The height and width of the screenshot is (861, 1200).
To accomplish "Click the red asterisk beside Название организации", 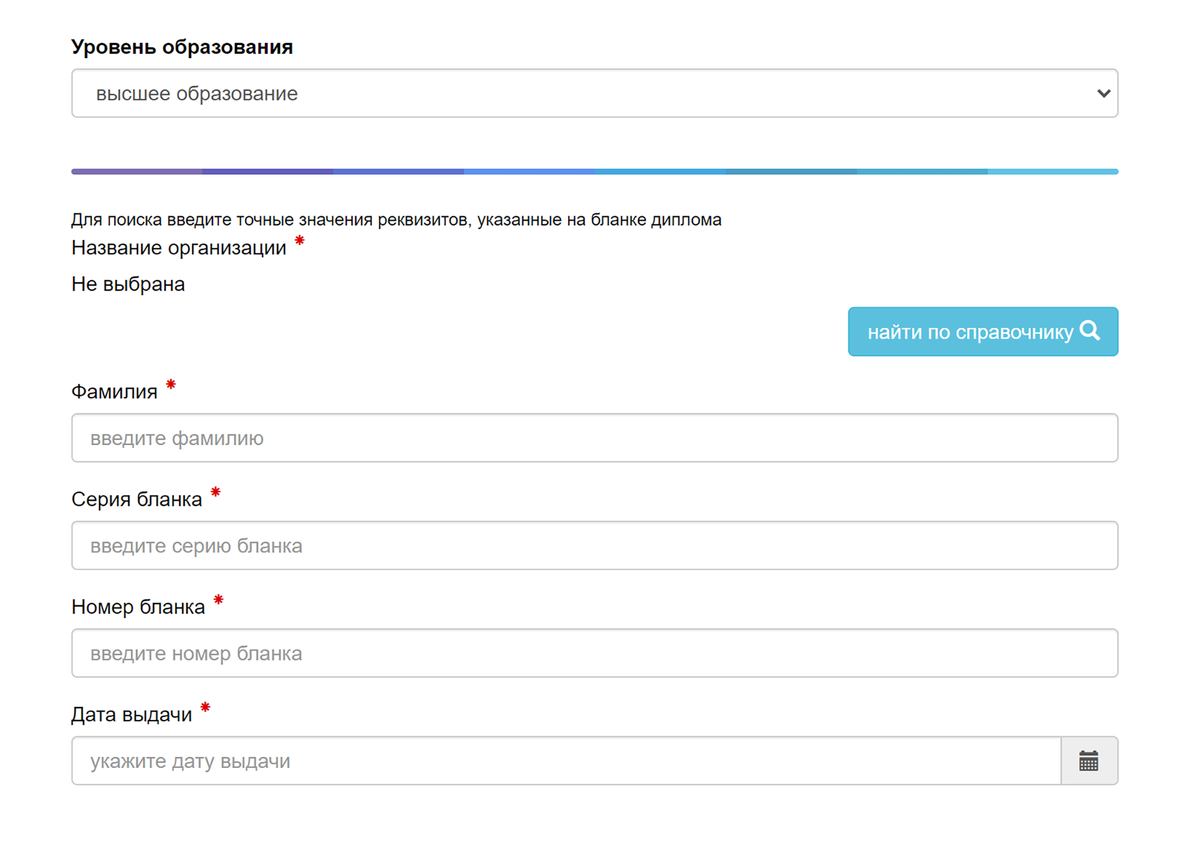I will tap(300, 242).
